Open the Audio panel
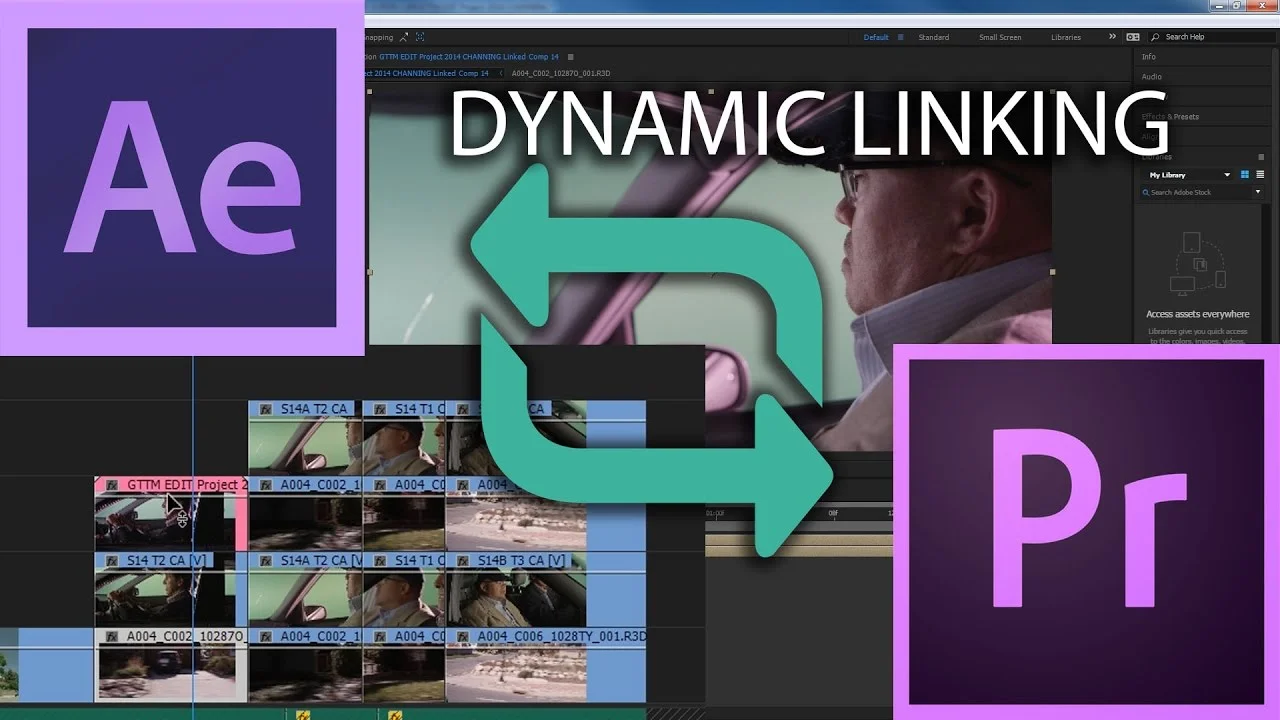Viewport: 1280px width, 720px height. [1152, 76]
